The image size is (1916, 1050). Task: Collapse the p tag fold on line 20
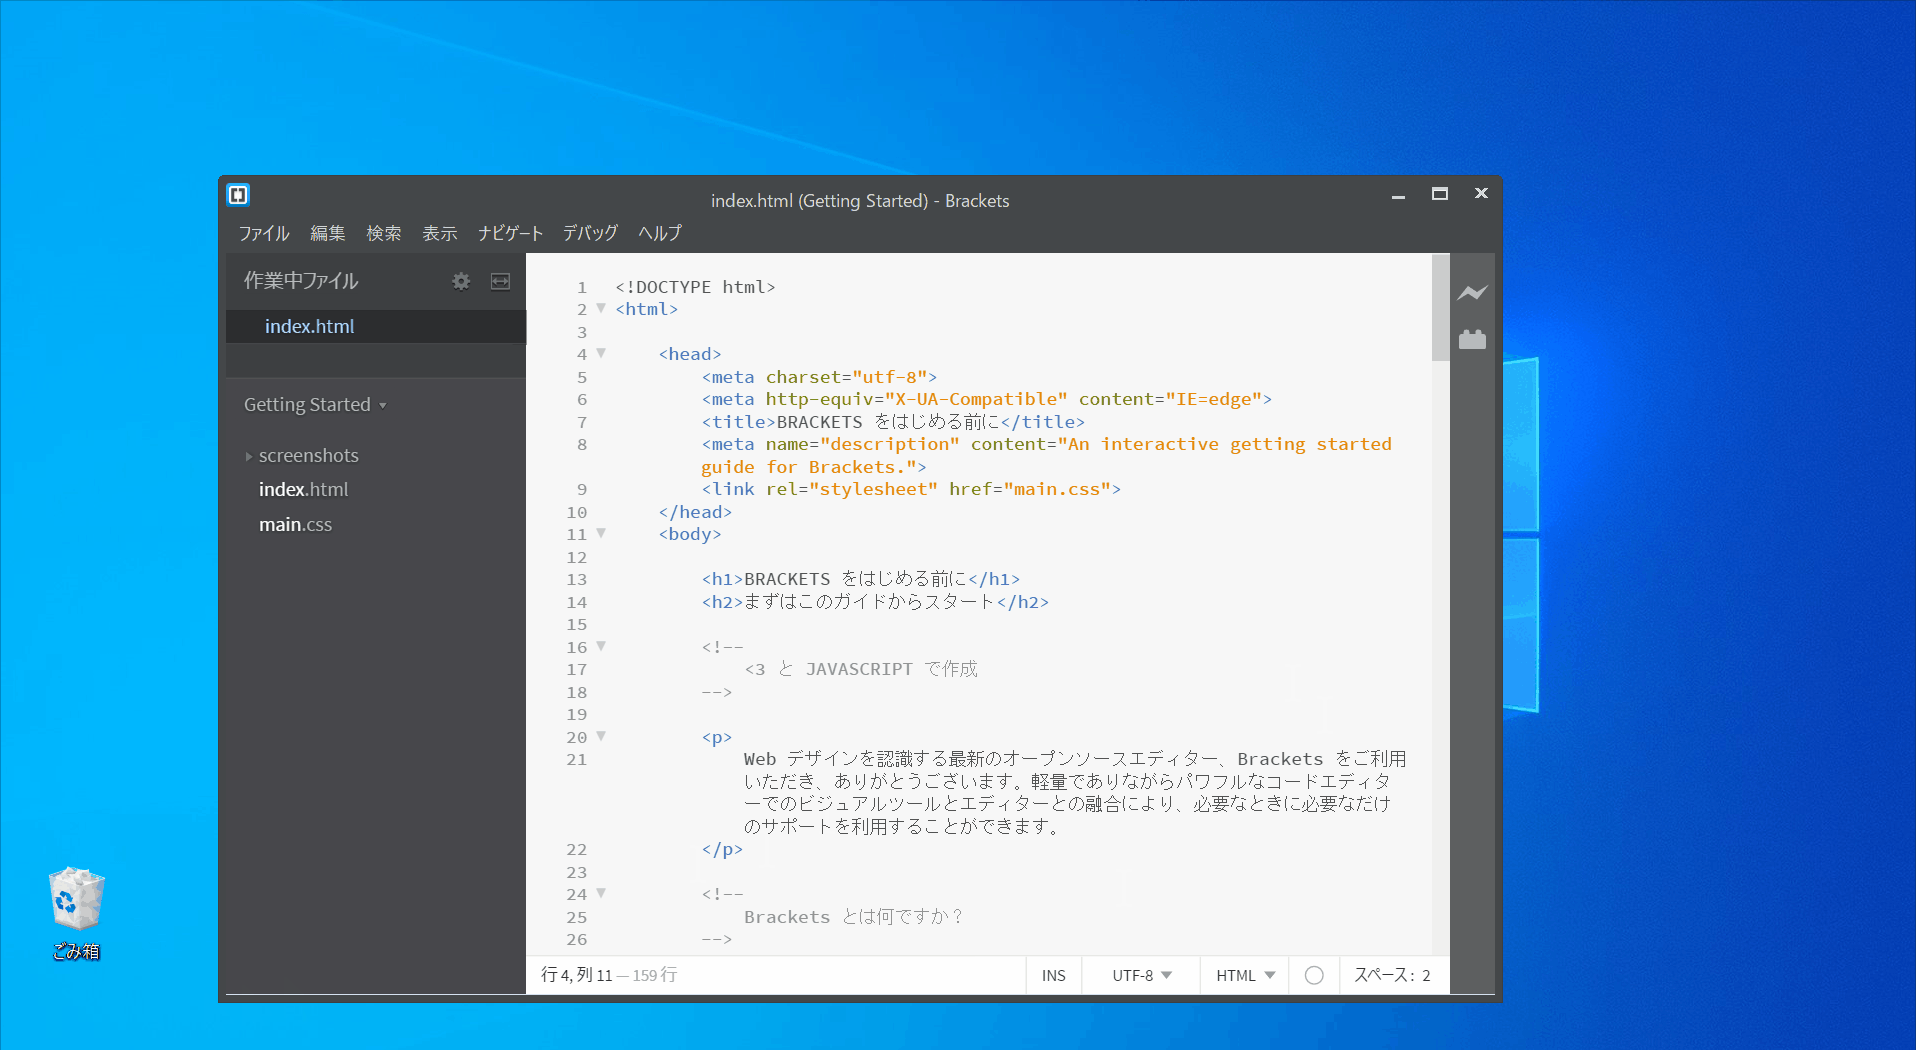tap(601, 736)
